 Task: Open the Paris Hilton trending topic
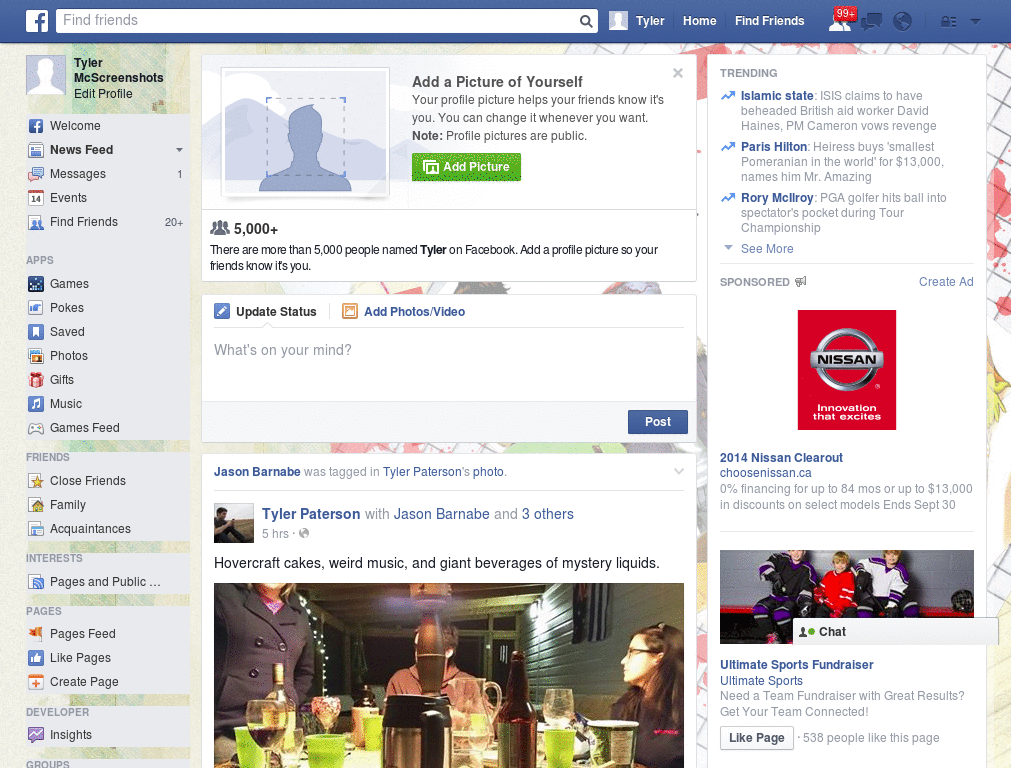pos(774,147)
